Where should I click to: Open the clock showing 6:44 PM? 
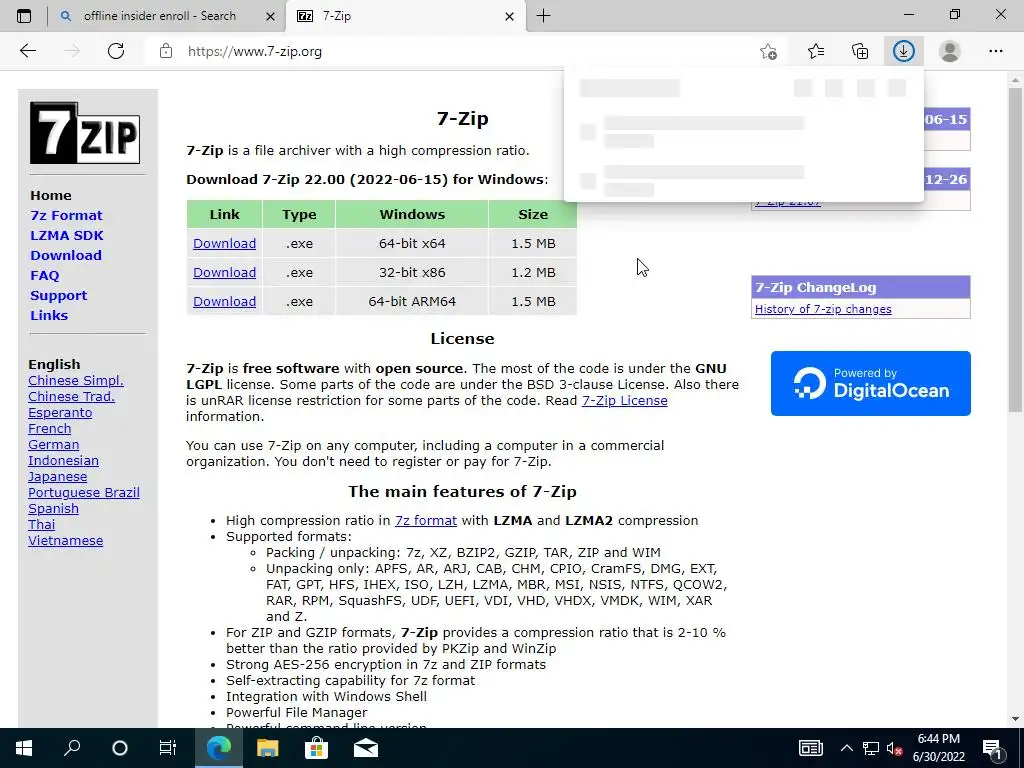coord(938,748)
